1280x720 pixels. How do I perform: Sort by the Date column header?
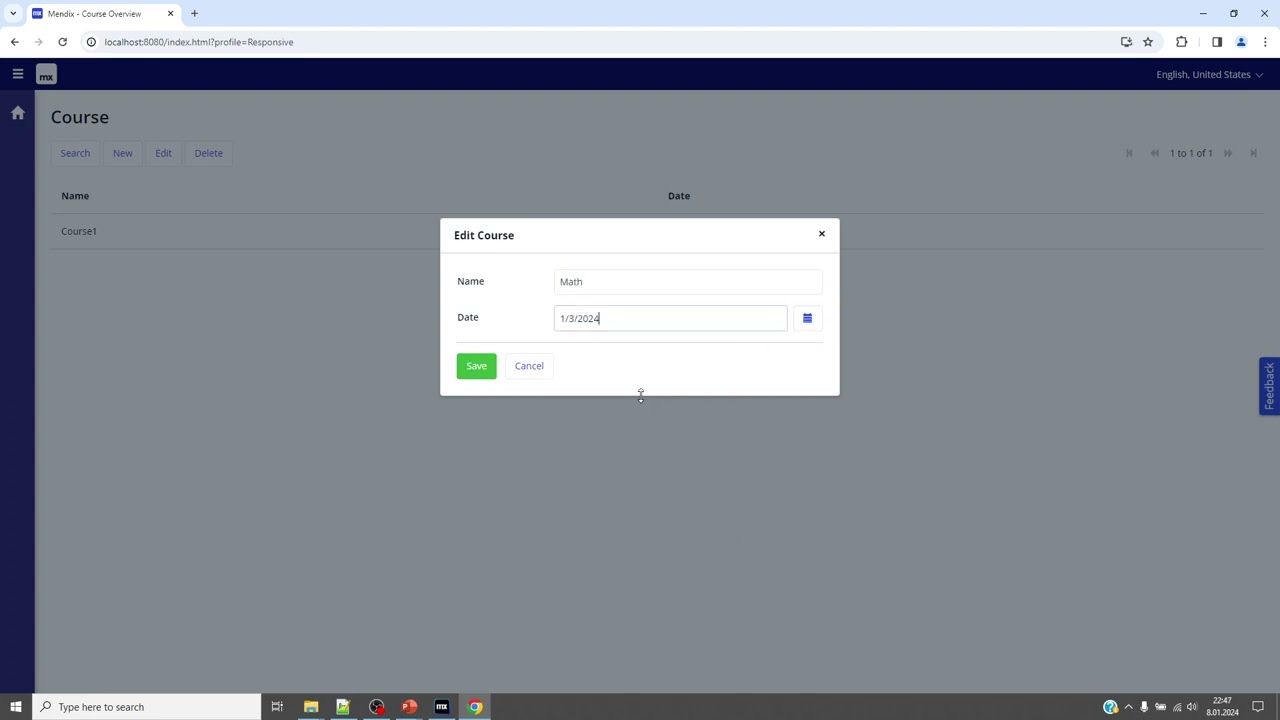[x=679, y=196]
